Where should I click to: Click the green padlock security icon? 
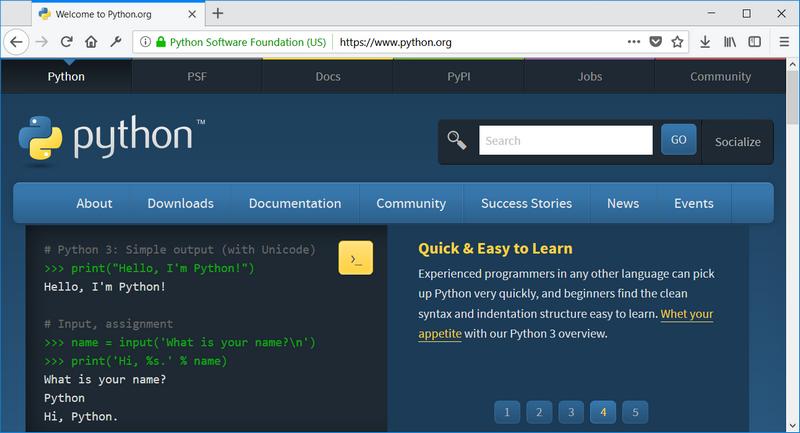(x=161, y=42)
